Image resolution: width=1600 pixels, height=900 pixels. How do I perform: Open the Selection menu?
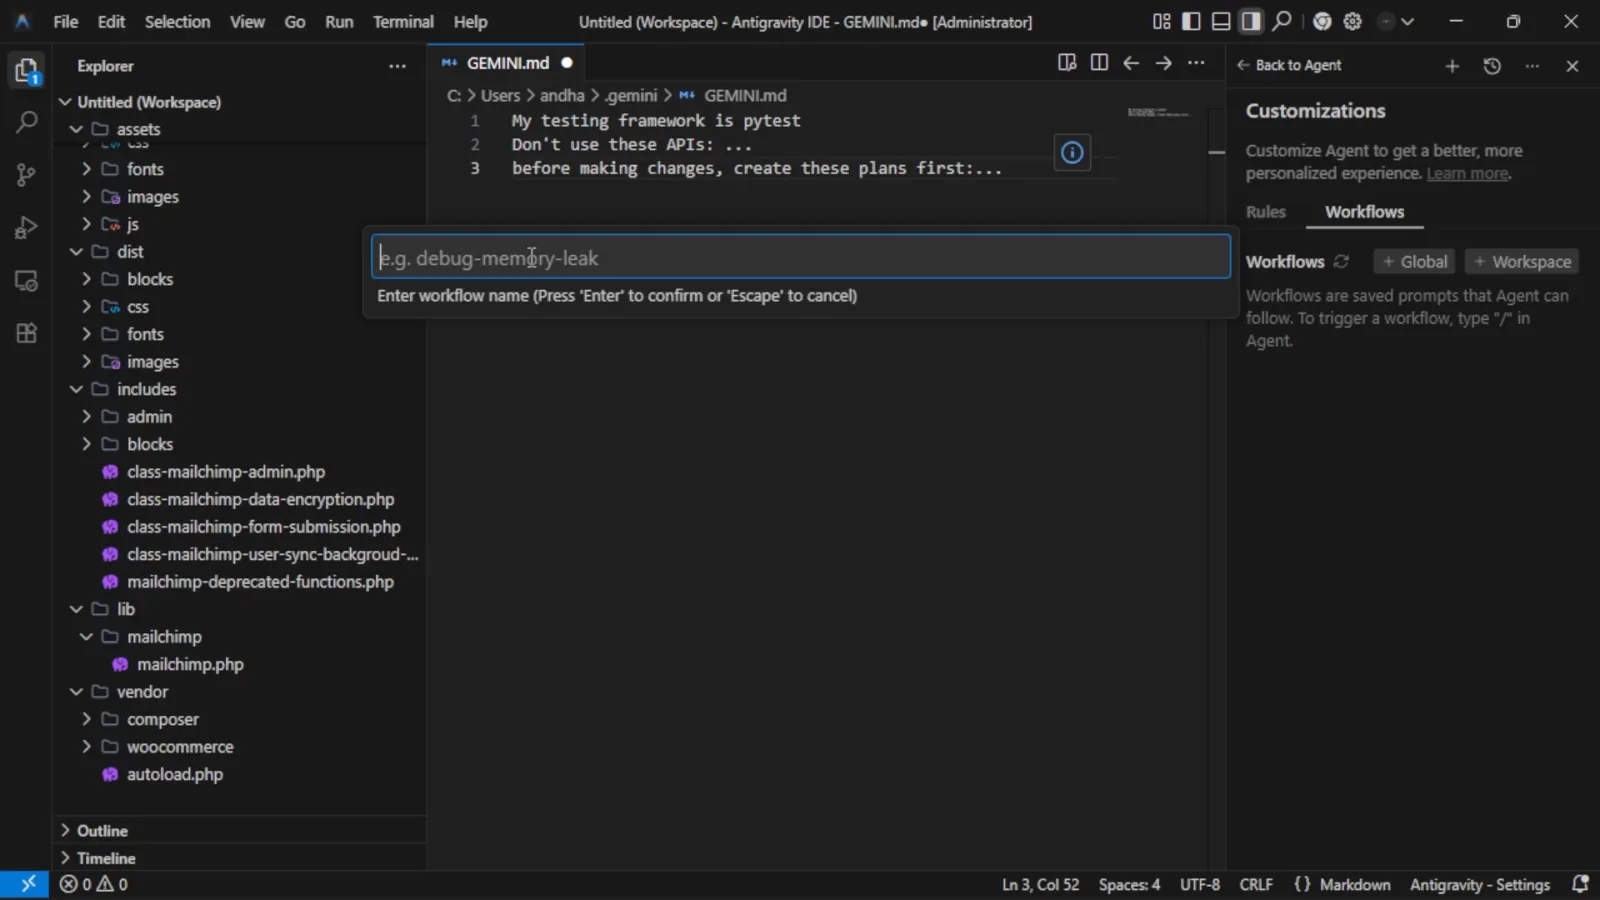click(177, 21)
